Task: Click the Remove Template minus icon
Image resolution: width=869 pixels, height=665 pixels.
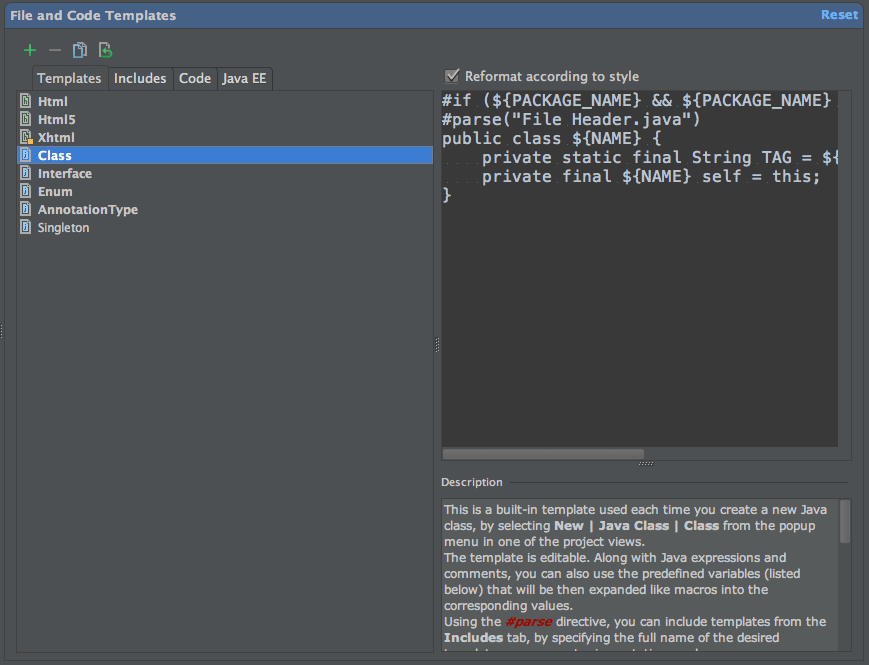Action: point(55,50)
